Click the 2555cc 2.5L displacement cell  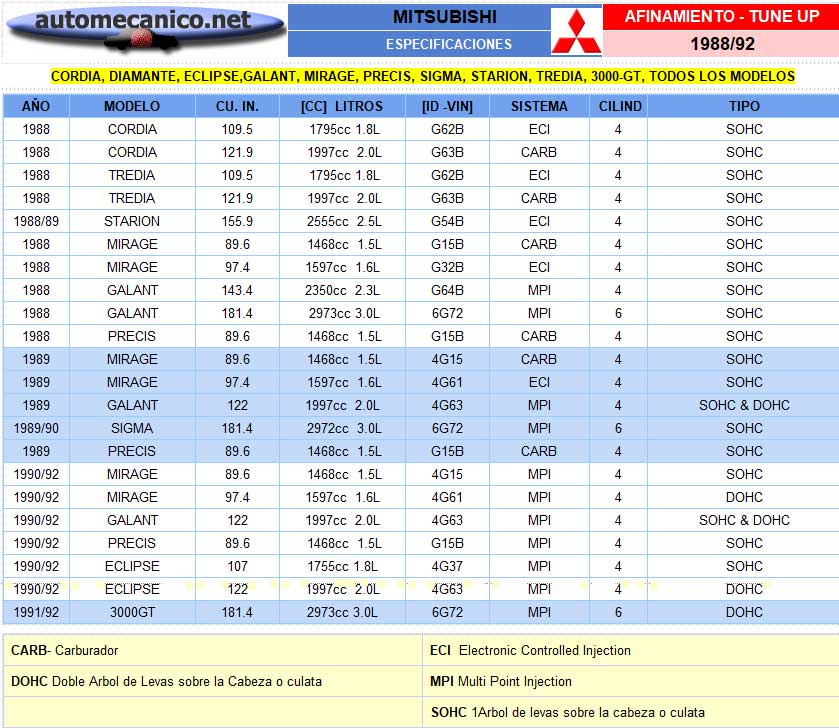tap(344, 221)
